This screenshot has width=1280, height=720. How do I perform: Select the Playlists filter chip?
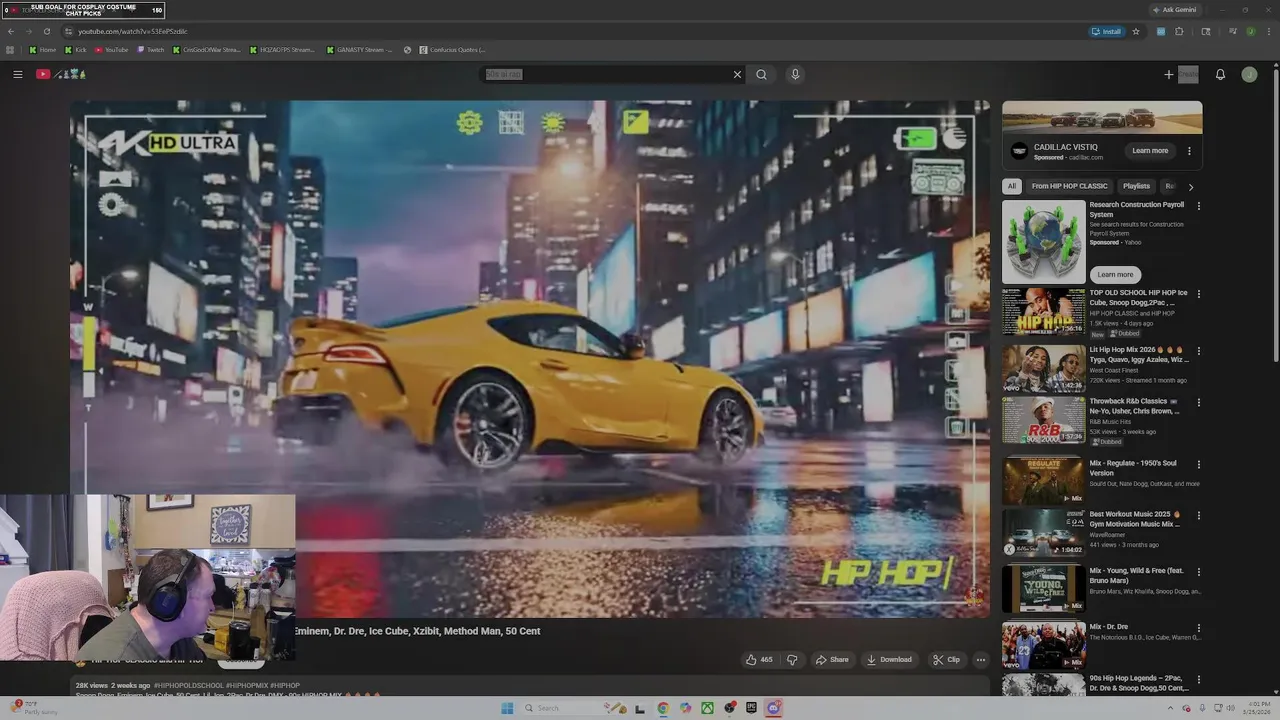[1136, 186]
